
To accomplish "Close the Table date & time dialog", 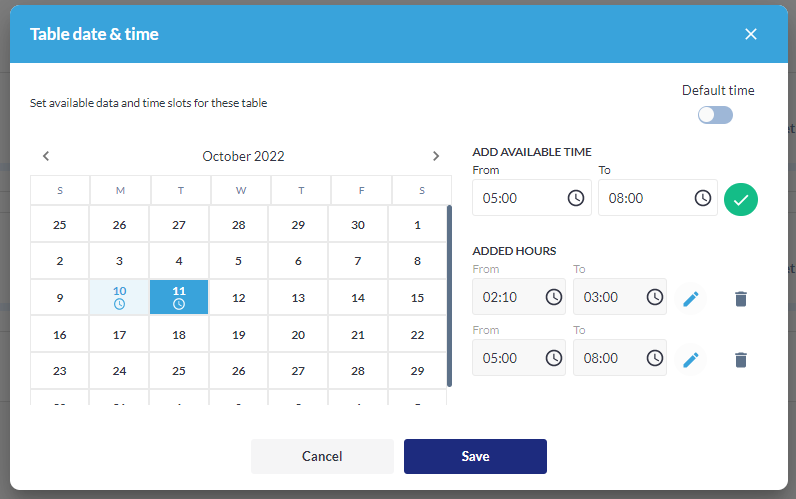I will point(751,34).
